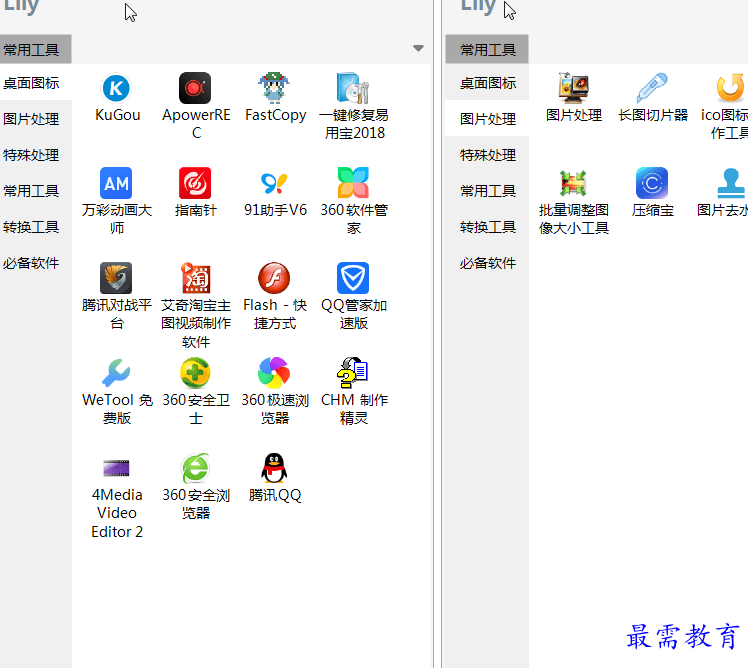Launch 万彩动画大师 application
Viewport: 748px width, 668px height.
[x=117, y=184]
